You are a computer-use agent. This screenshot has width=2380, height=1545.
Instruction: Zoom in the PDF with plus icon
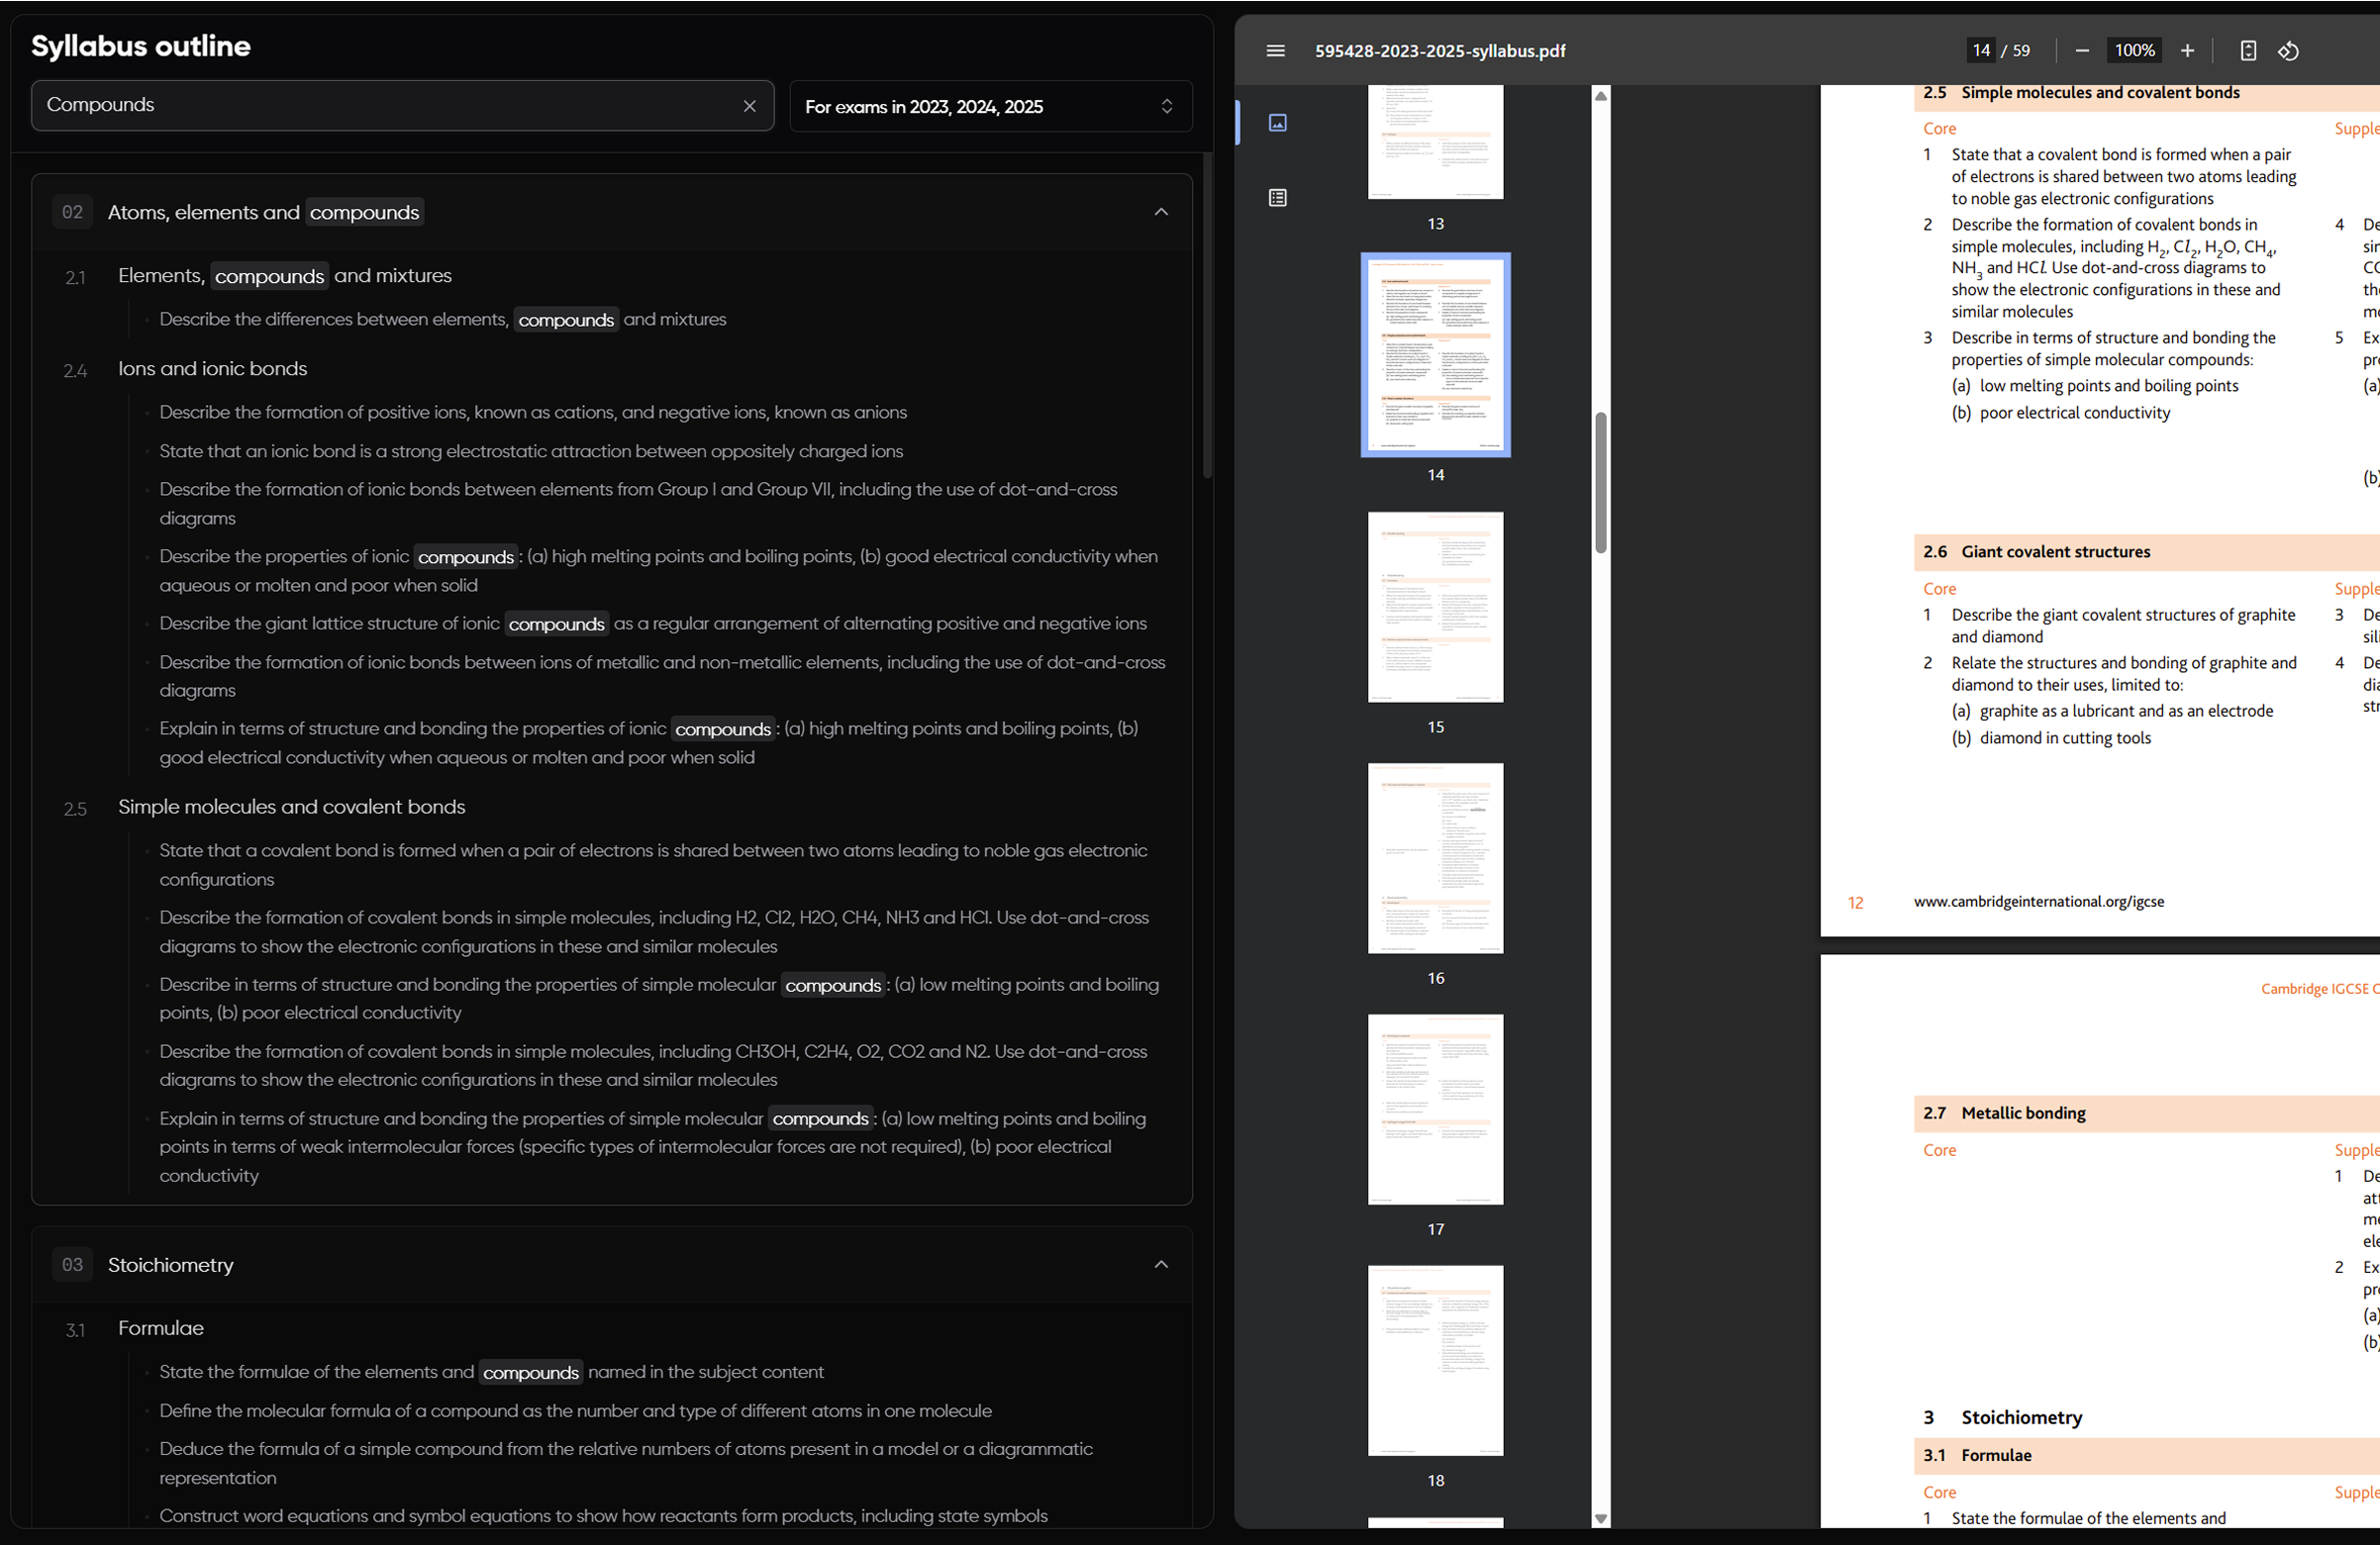(2187, 51)
